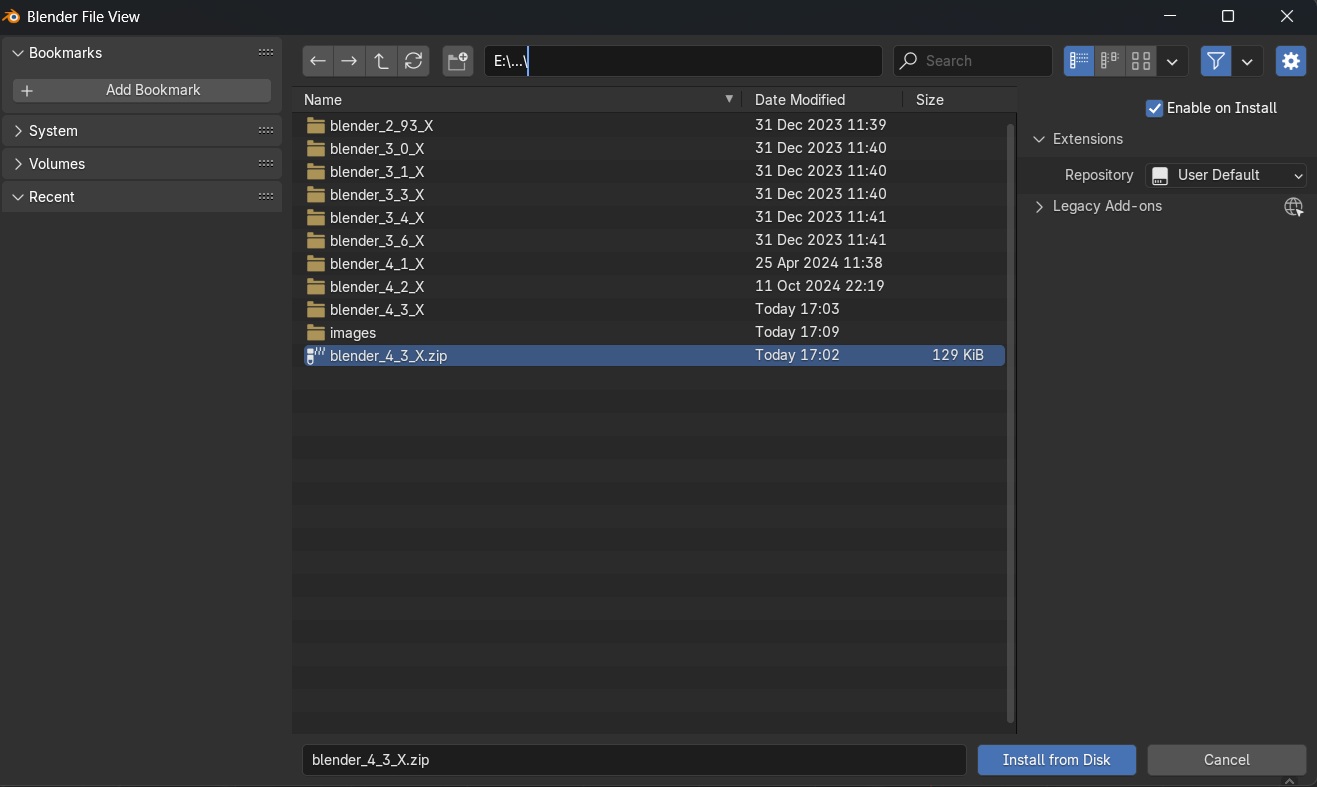Create a new directory
This screenshot has width=1317, height=787.
click(x=458, y=61)
